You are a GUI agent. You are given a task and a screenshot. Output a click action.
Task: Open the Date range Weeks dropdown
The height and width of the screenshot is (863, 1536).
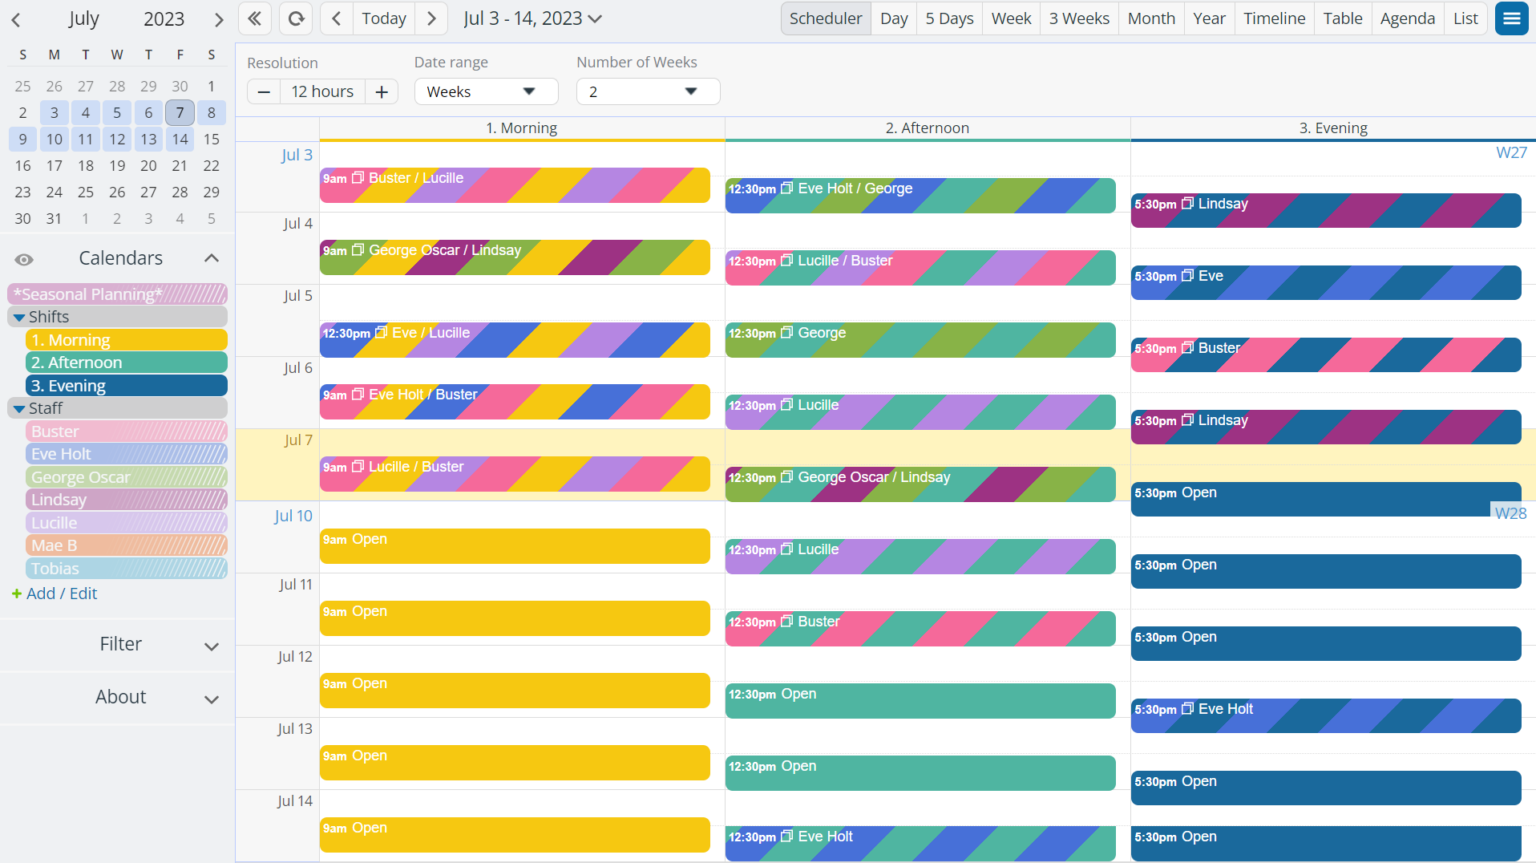pyautogui.click(x=486, y=91)
